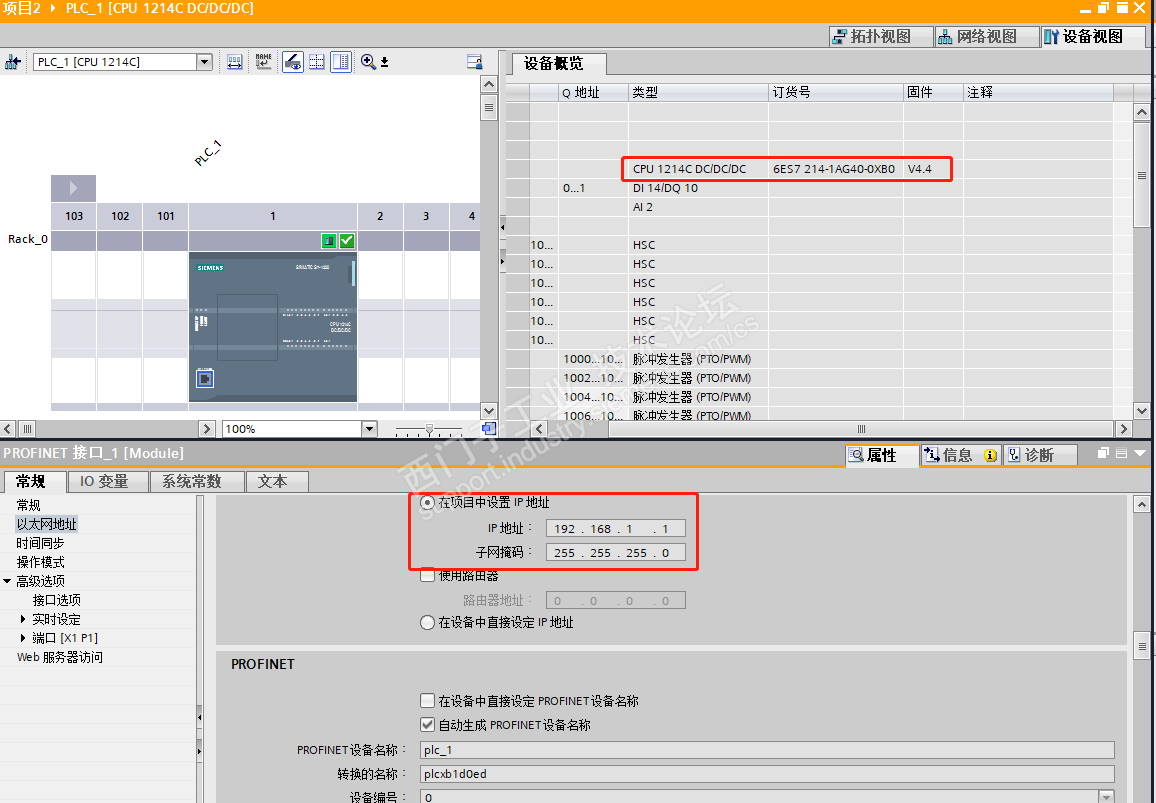1156x803 pixels.
Task: Open the PLC_1 [CPU 1214C] device dropdown
Action: 204,62
